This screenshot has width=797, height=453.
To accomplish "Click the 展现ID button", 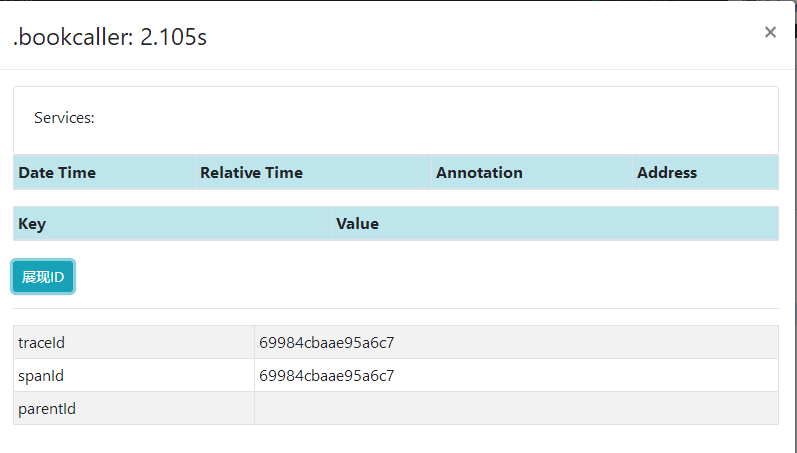I will click(43, 277).
